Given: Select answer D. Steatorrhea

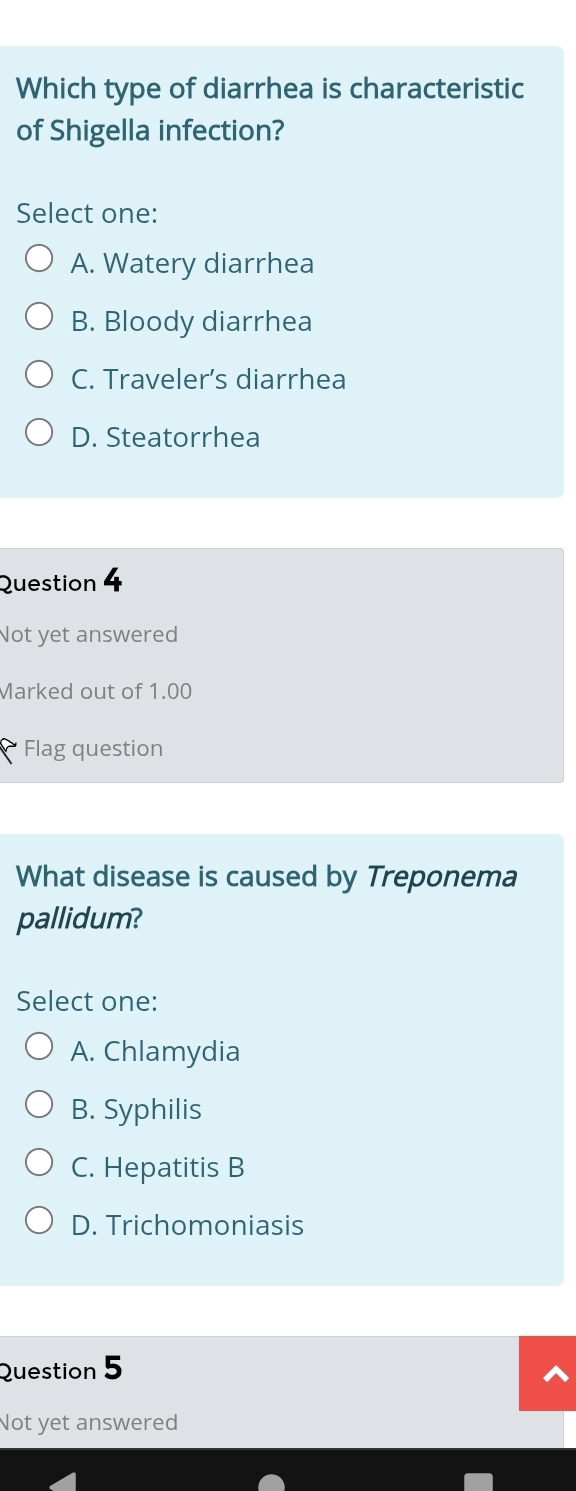Looking at the screenshot, I should click(x=38, y=432).
